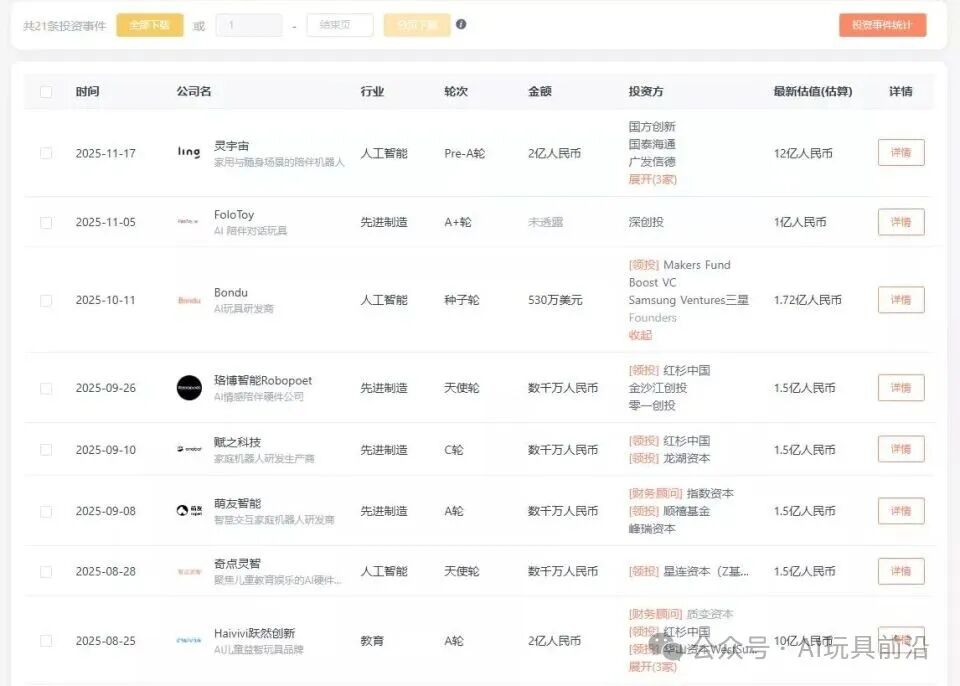Click the date 2025-10-11
This screenshot has width=960, height=686.
point(105,300)
